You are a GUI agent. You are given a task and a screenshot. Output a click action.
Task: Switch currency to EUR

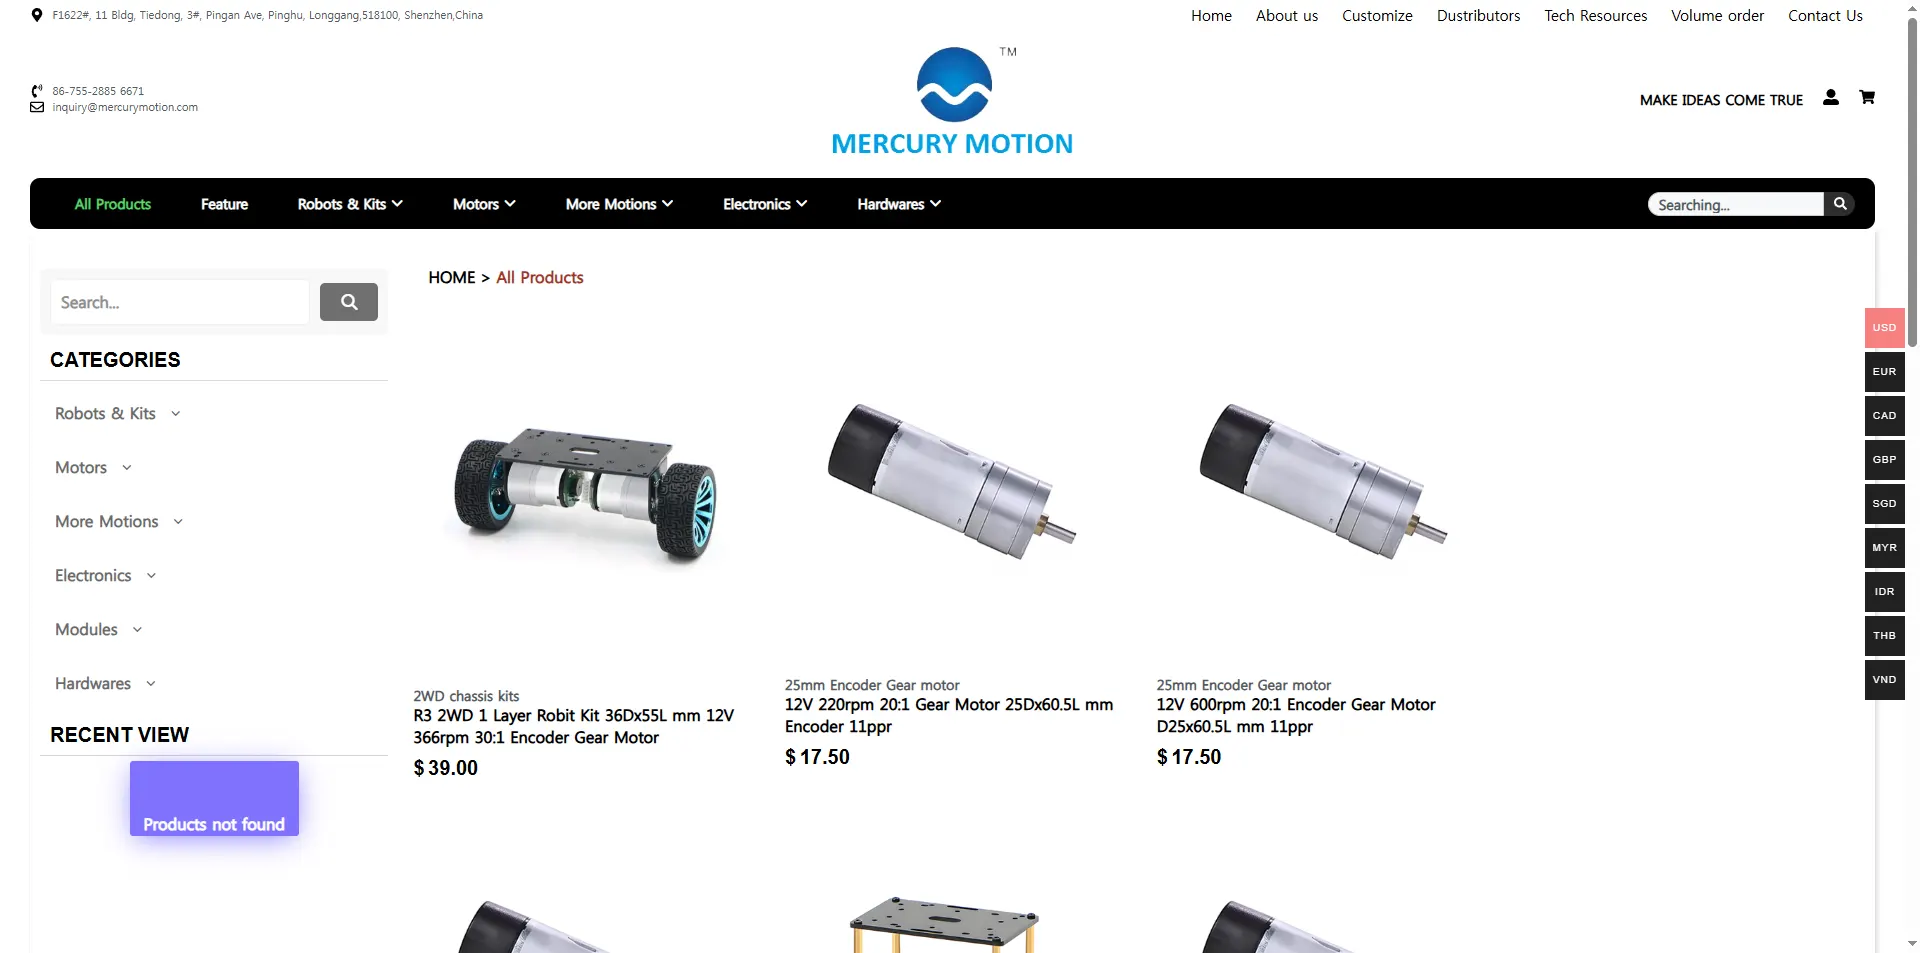click(1884, 372)
